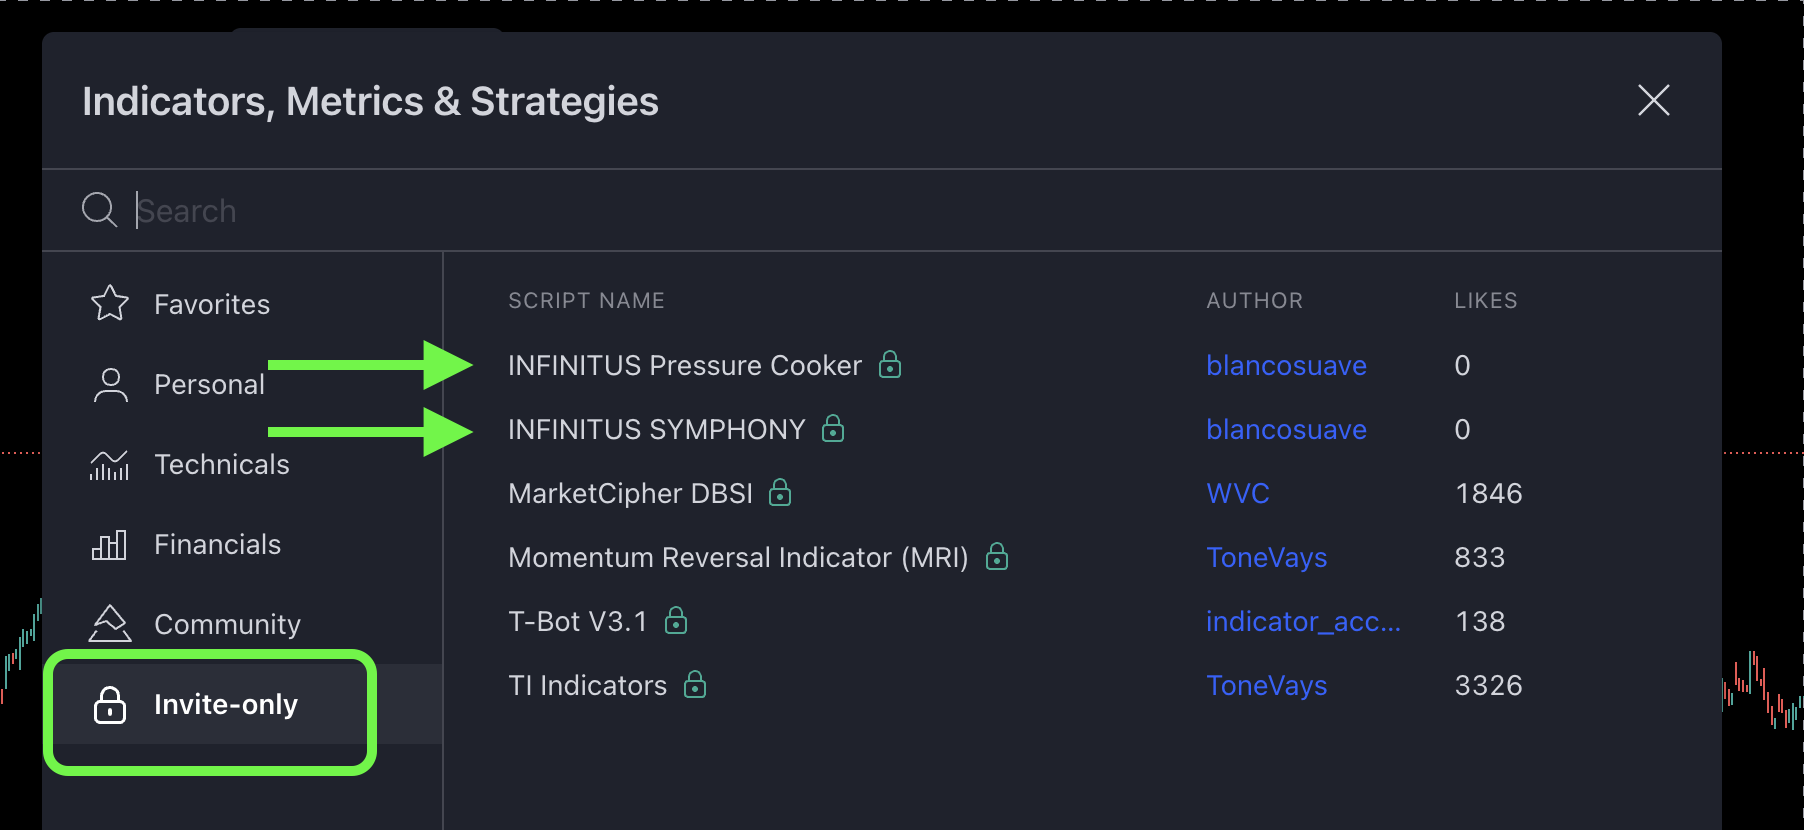The width and height of the screenshot is (1804, 830).
Task: Close the Indicators, Metrics & Strategies dialog
Action: click(x=1654, y=100)
